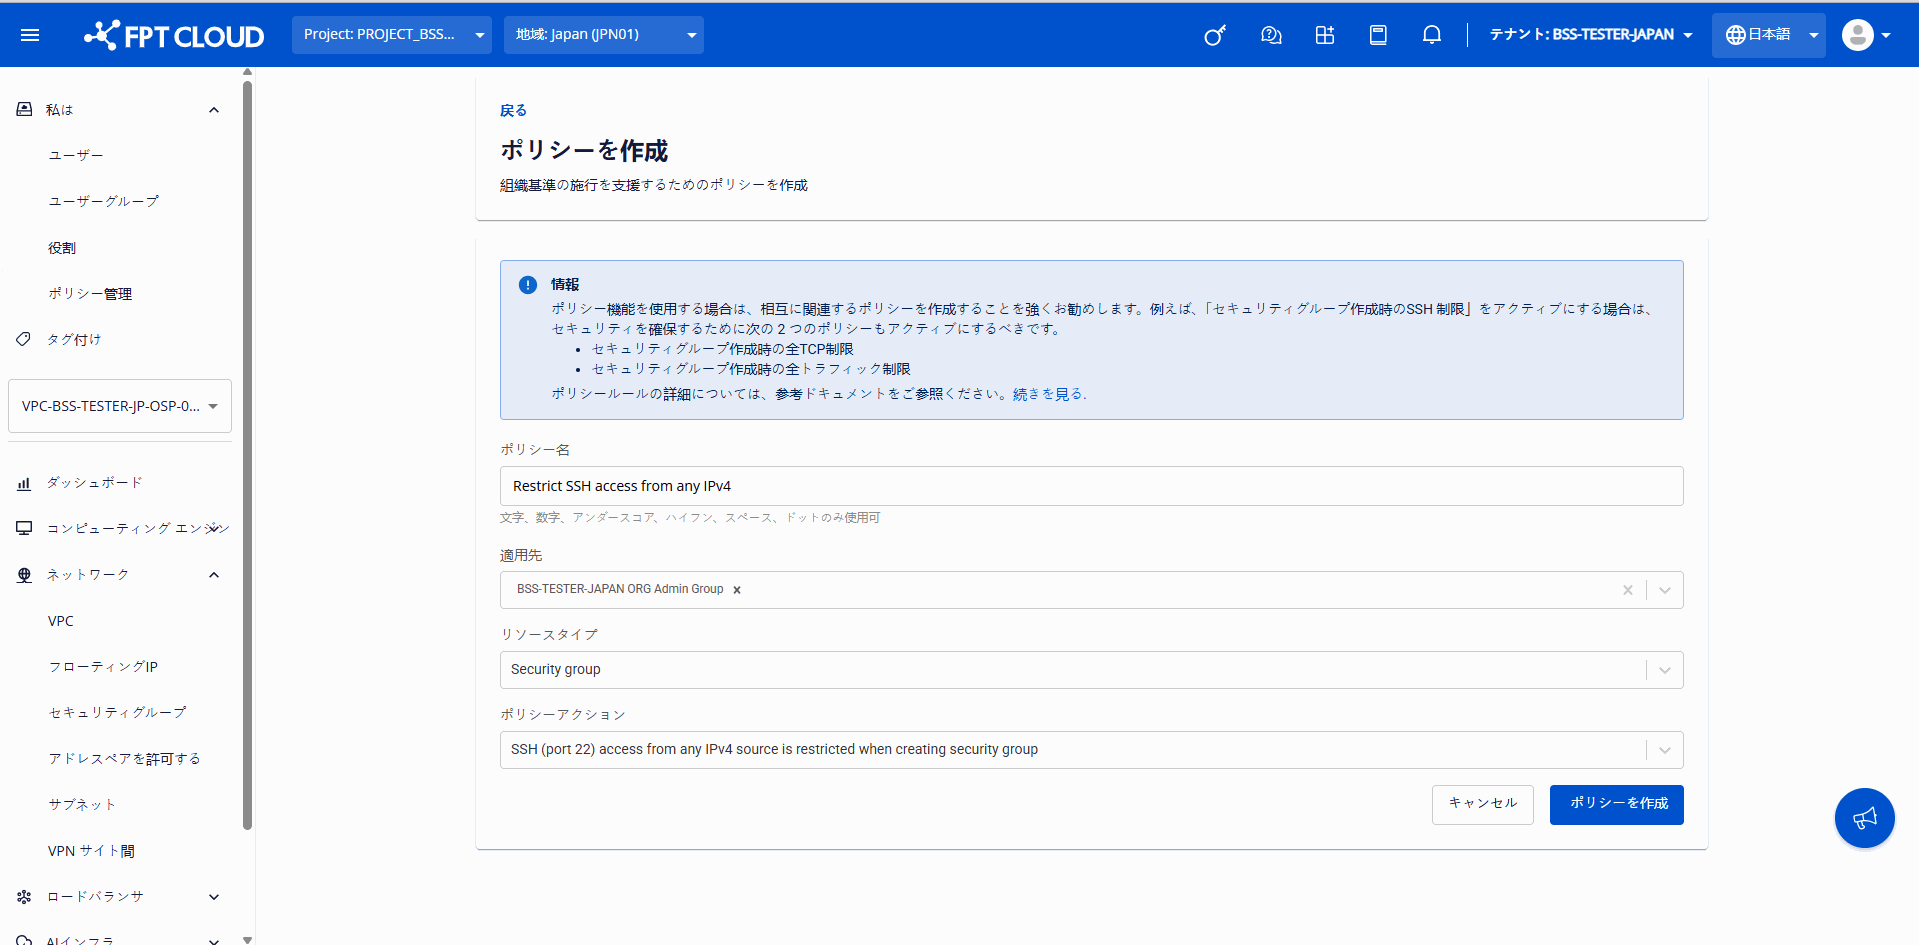Image resolution: width=1919 pixels, height=945 pixels.
Task: Open the support chat icon in header
Action: [x=1271, y=36]
